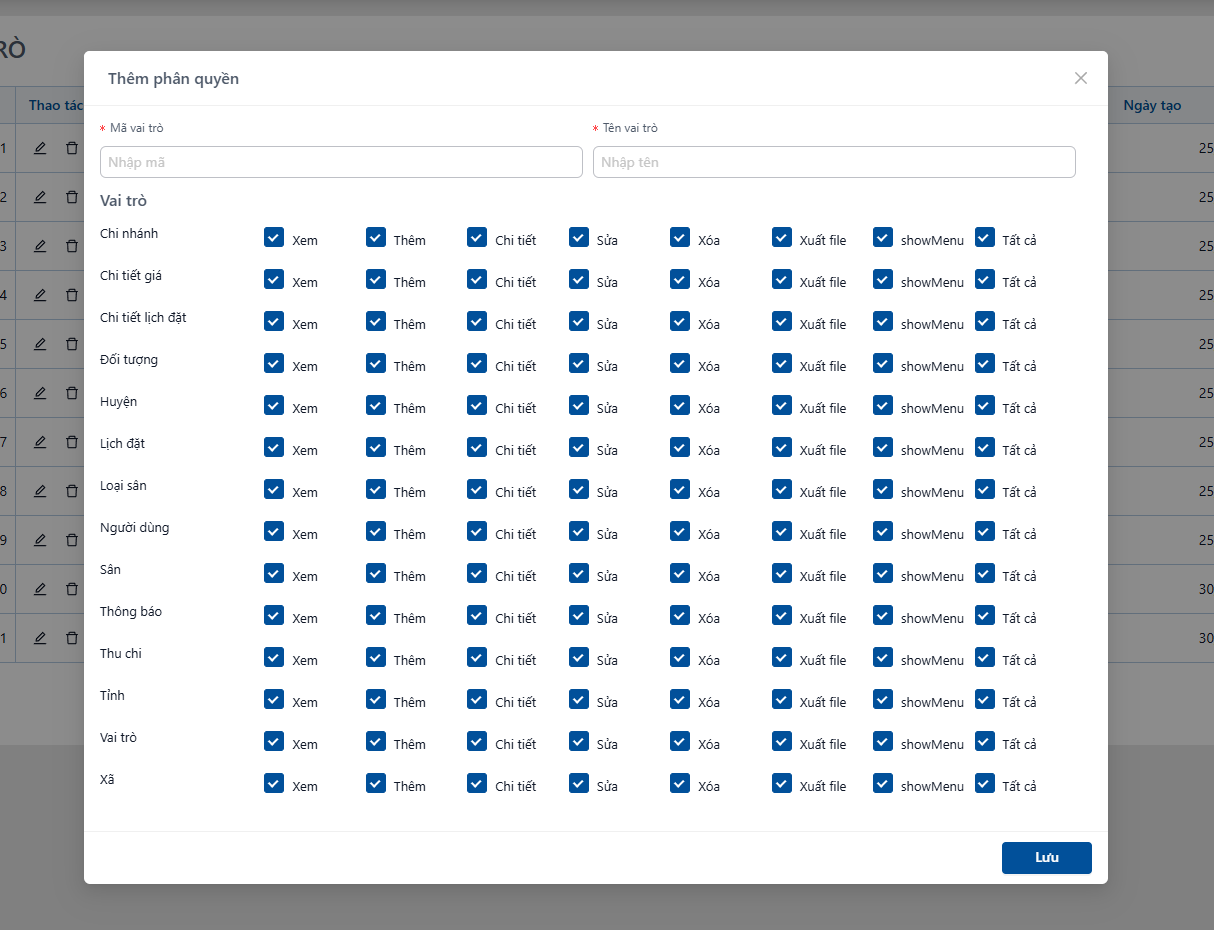Disable showMenu for Thông báo
The width and height of the screenshot is (1214, 930).
(x=883, y=615)
